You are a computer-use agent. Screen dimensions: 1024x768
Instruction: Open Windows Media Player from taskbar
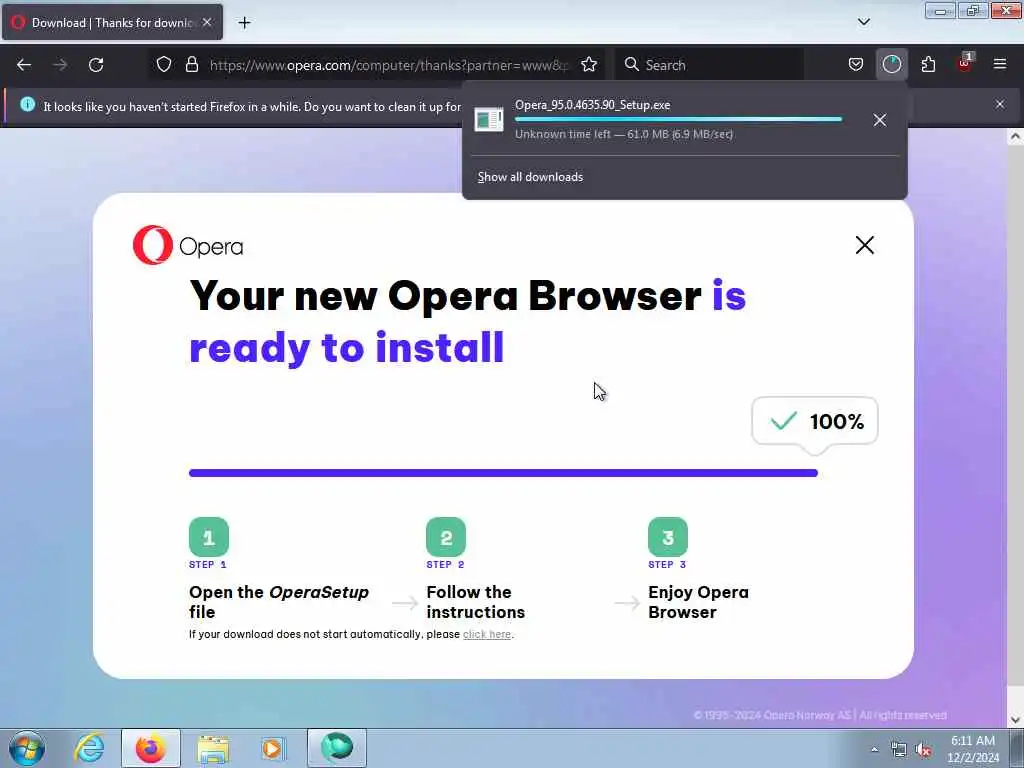tap(272, 748)
